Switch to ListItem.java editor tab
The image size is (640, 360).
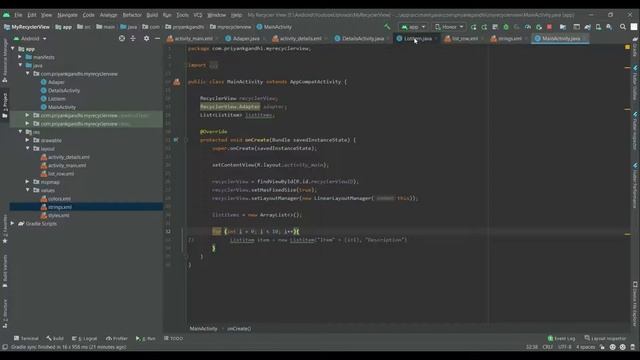click(417, 38)
